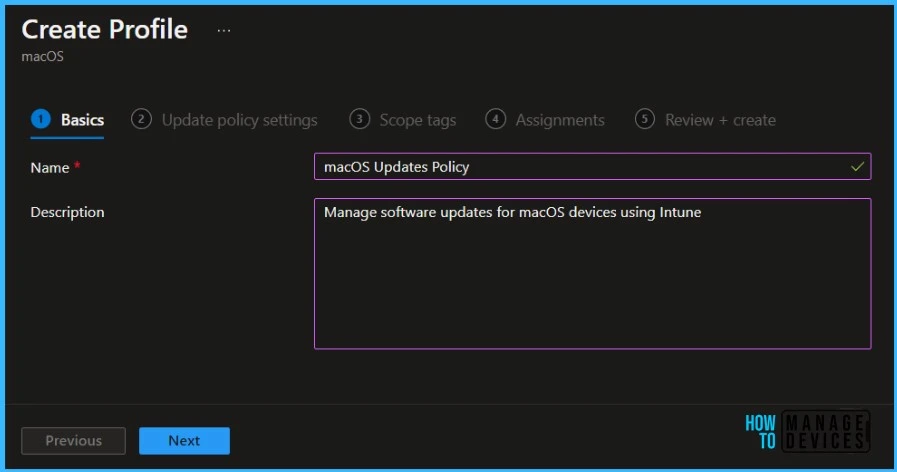Switch to the Assignments step
Image resolution: width=897 pixels, height=472 pixels.
click(x=545, y=120)
